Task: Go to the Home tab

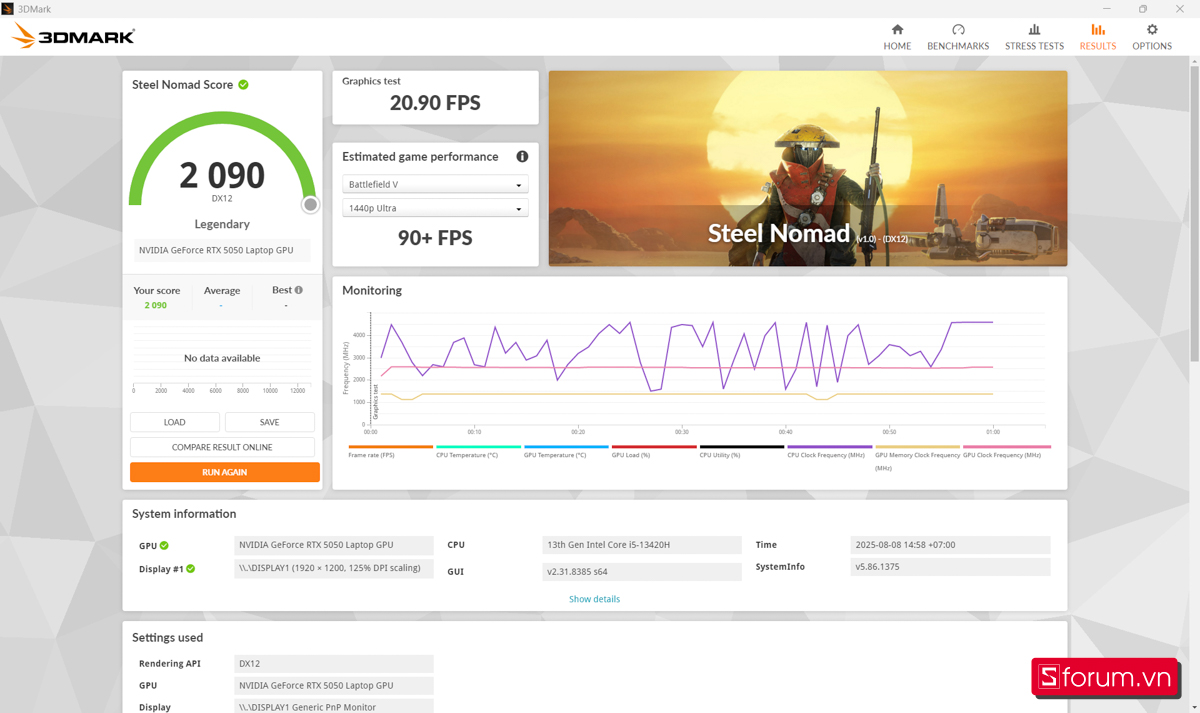Action: tap(897, 37)
